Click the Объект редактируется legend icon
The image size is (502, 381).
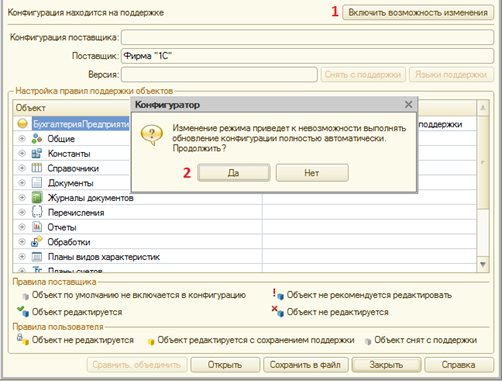click(x=23, y=311)
